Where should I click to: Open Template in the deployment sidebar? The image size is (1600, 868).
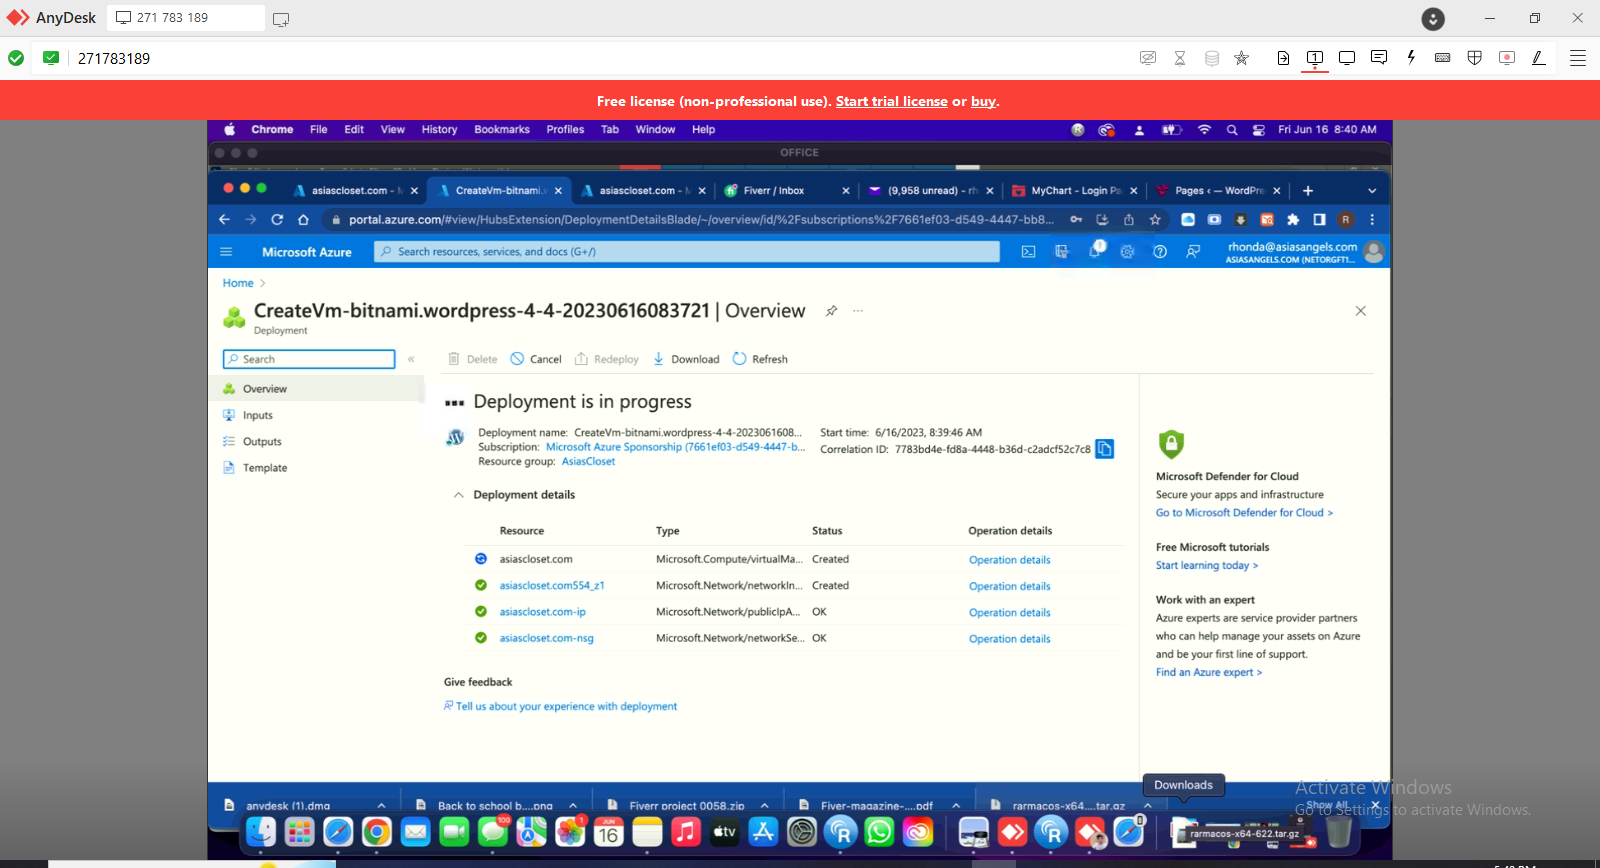pyautogui.click(x=264, y=468)
